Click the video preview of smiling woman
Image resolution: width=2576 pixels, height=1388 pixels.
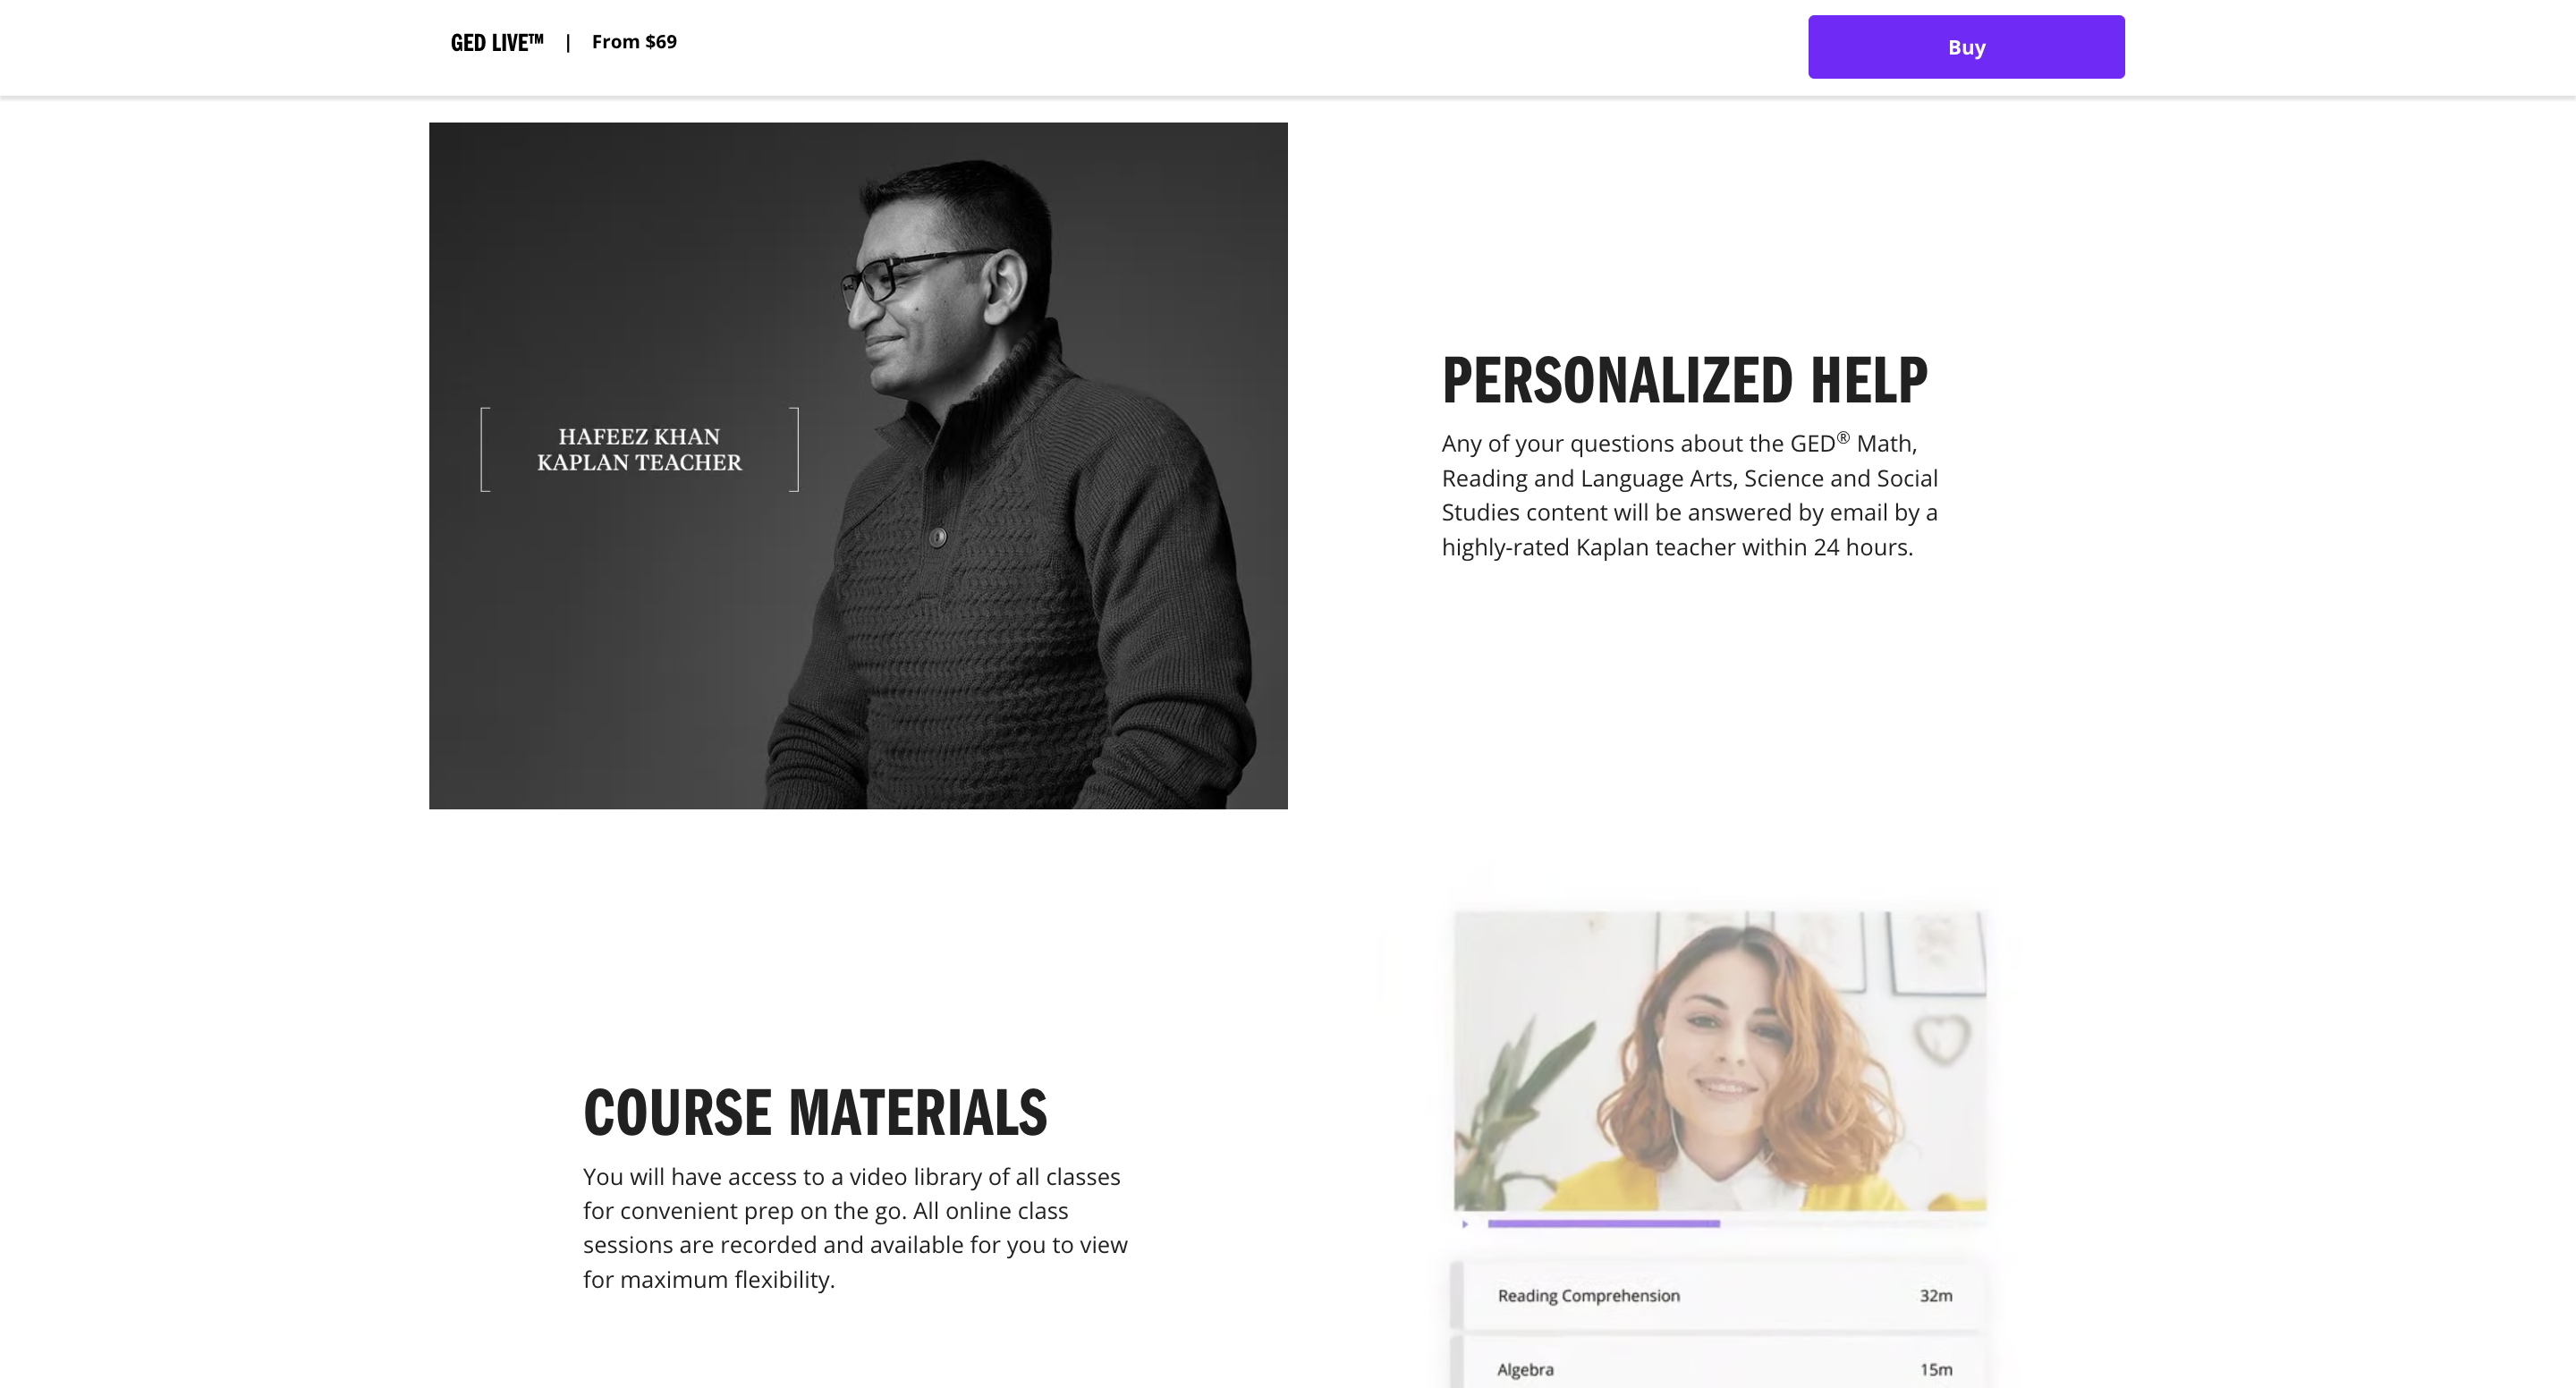click(x=1720, y=1061)
